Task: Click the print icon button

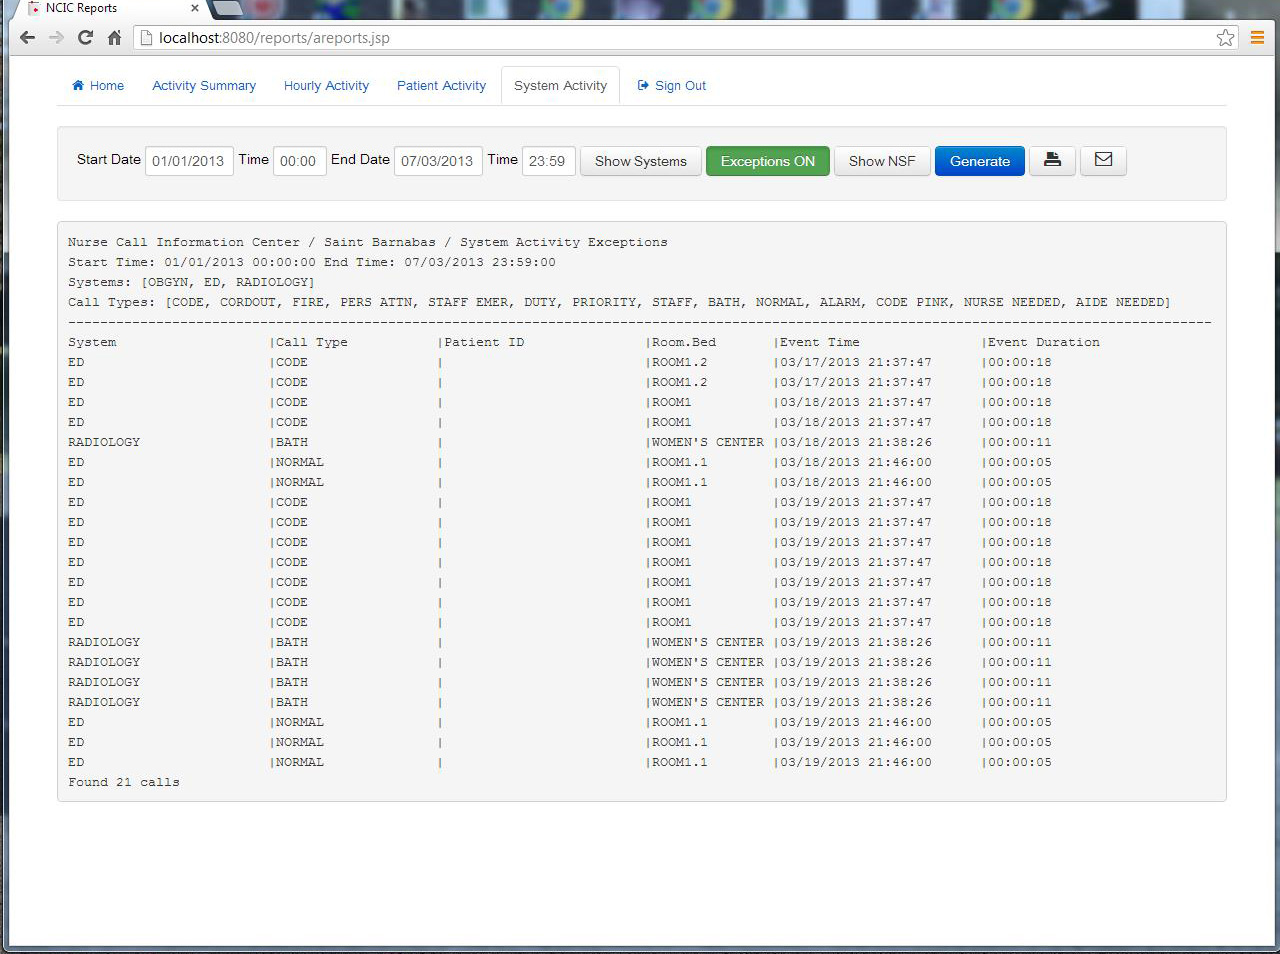Action: 1052,160
